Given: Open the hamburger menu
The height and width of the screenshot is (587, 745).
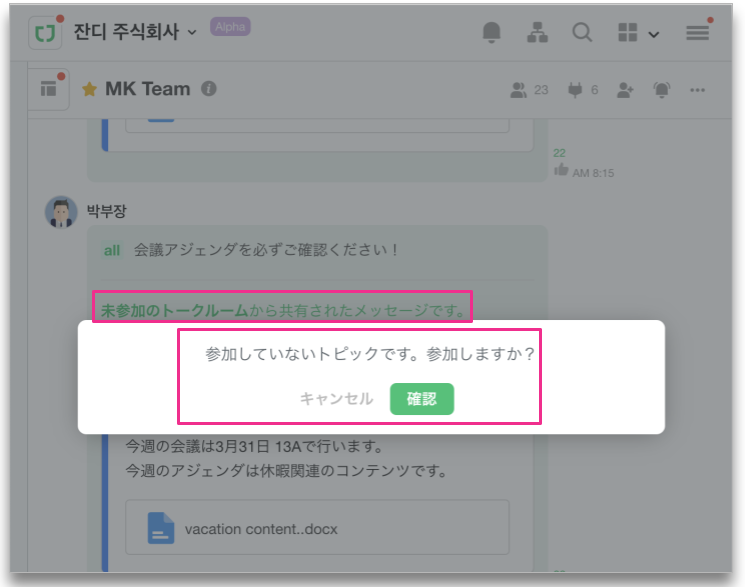Looking at the screenshot, I should (697, 33).
